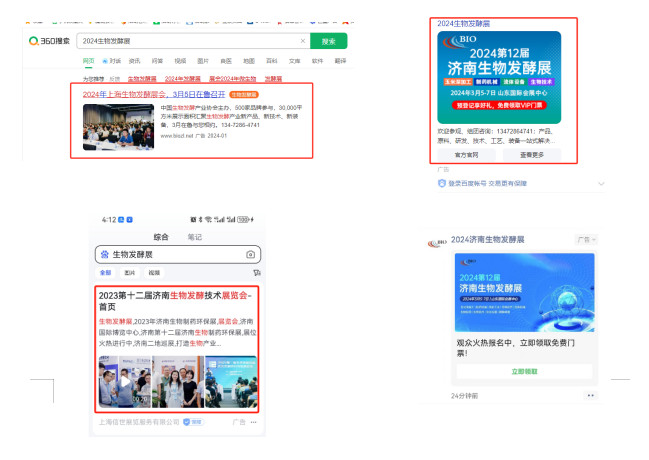
Task: Open the seminar audience thumbnail on mobile
Action: (231, 381)
